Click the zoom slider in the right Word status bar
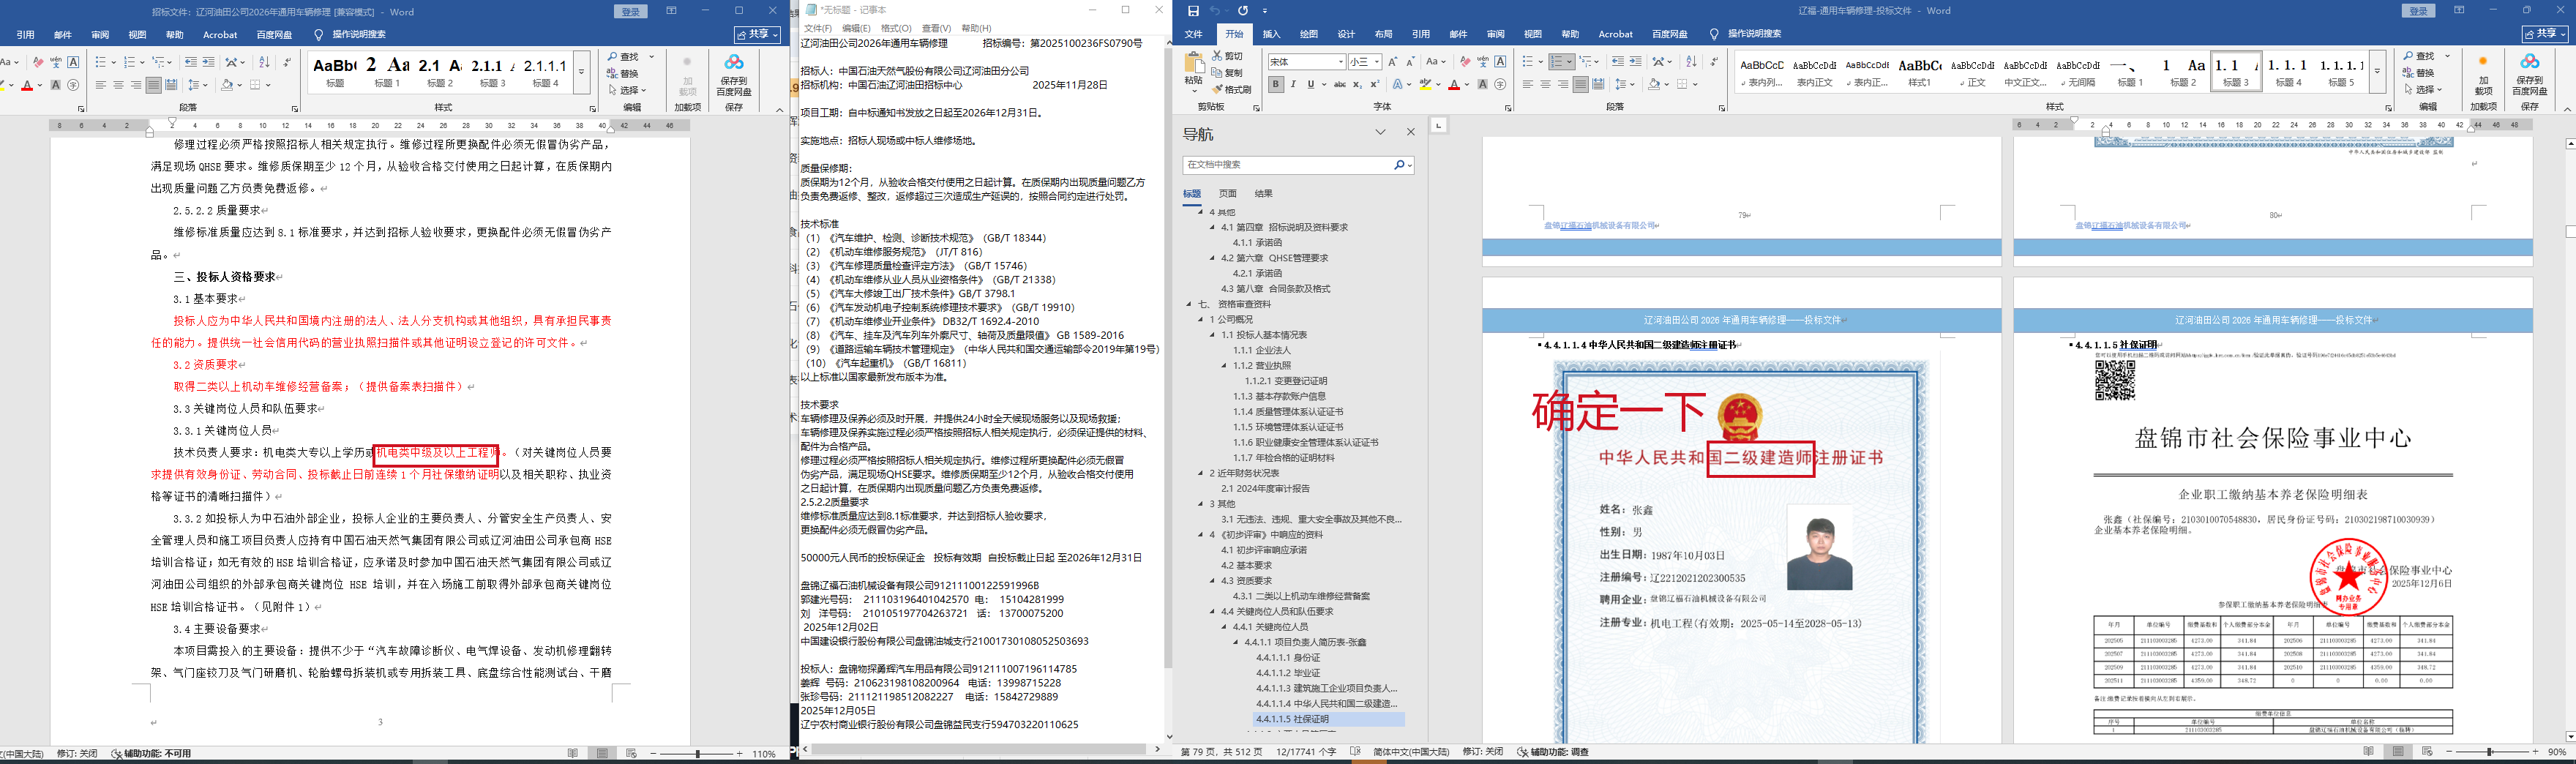 [x=2490, y=752]
